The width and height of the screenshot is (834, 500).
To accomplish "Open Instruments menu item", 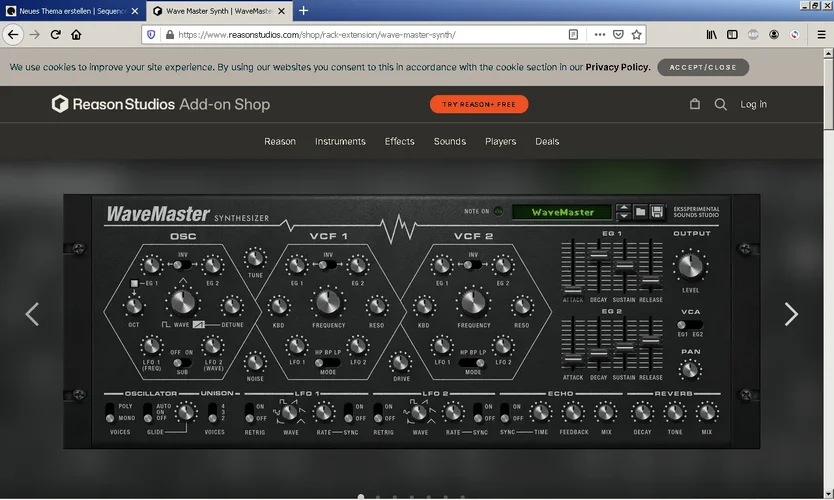I will [340, 141].
